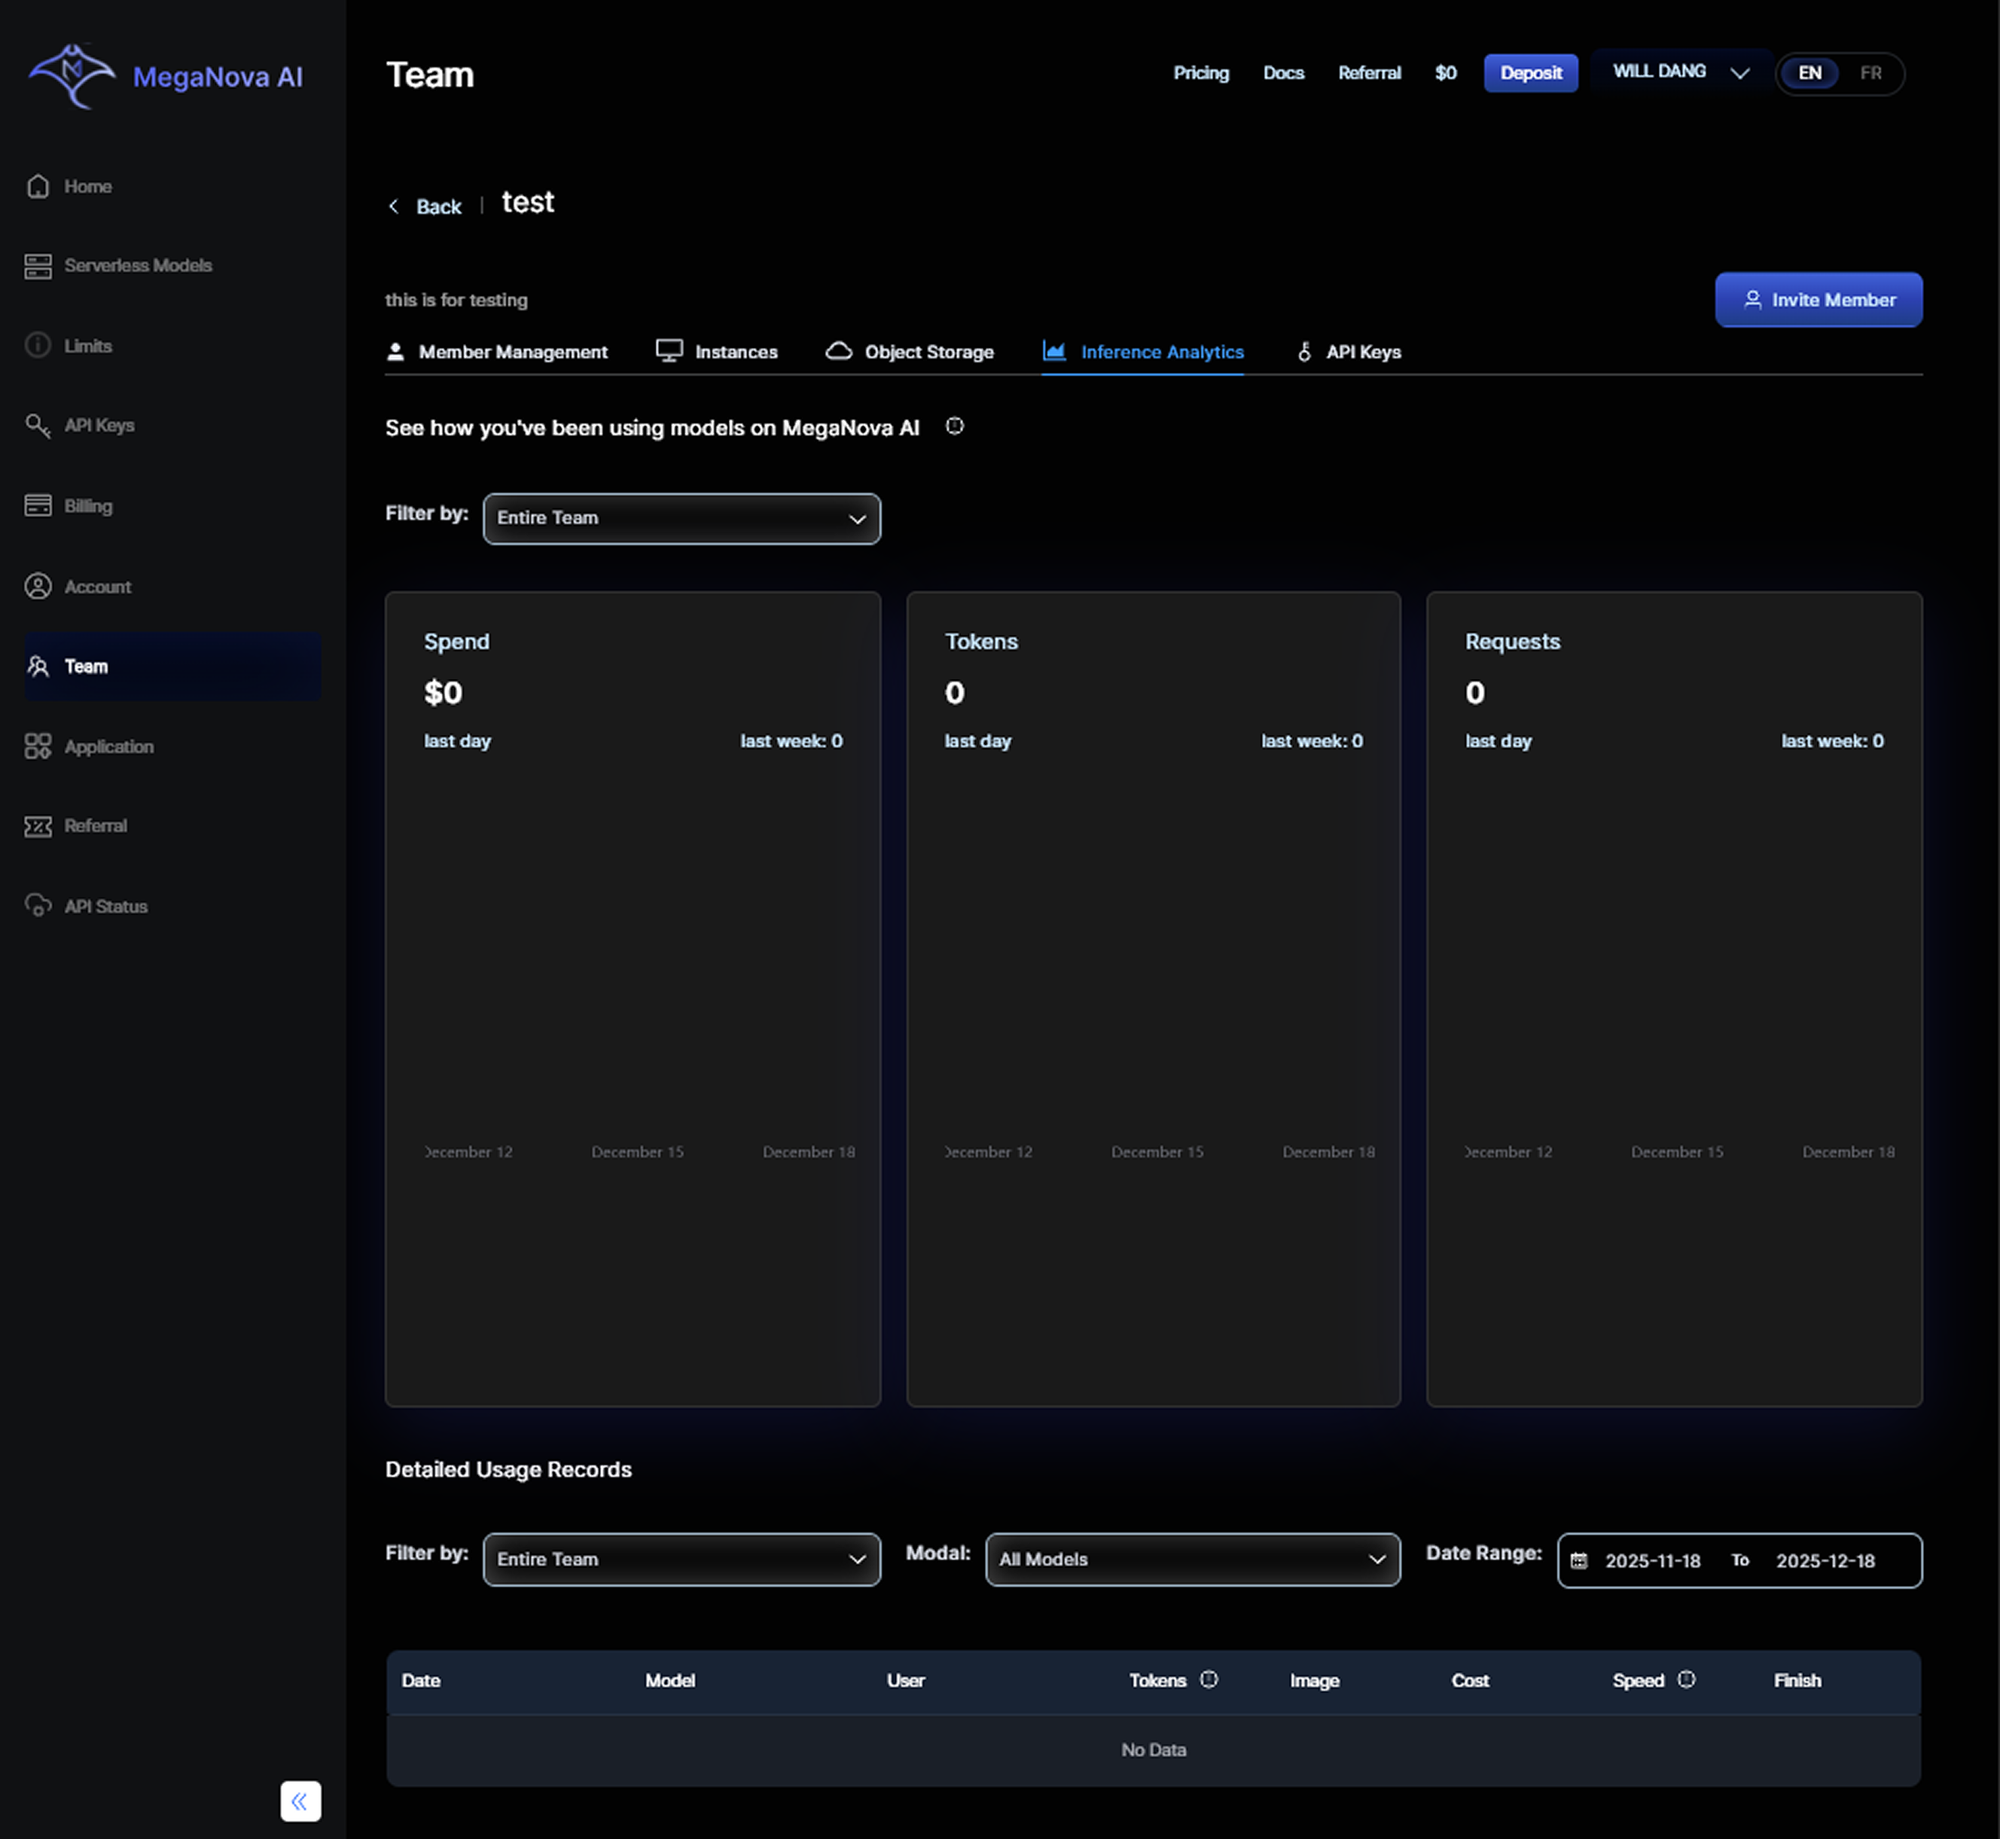Switch to the Member Management tab
The image size is (2000, 1839).
pyautogui.click(x=497, y=352)
